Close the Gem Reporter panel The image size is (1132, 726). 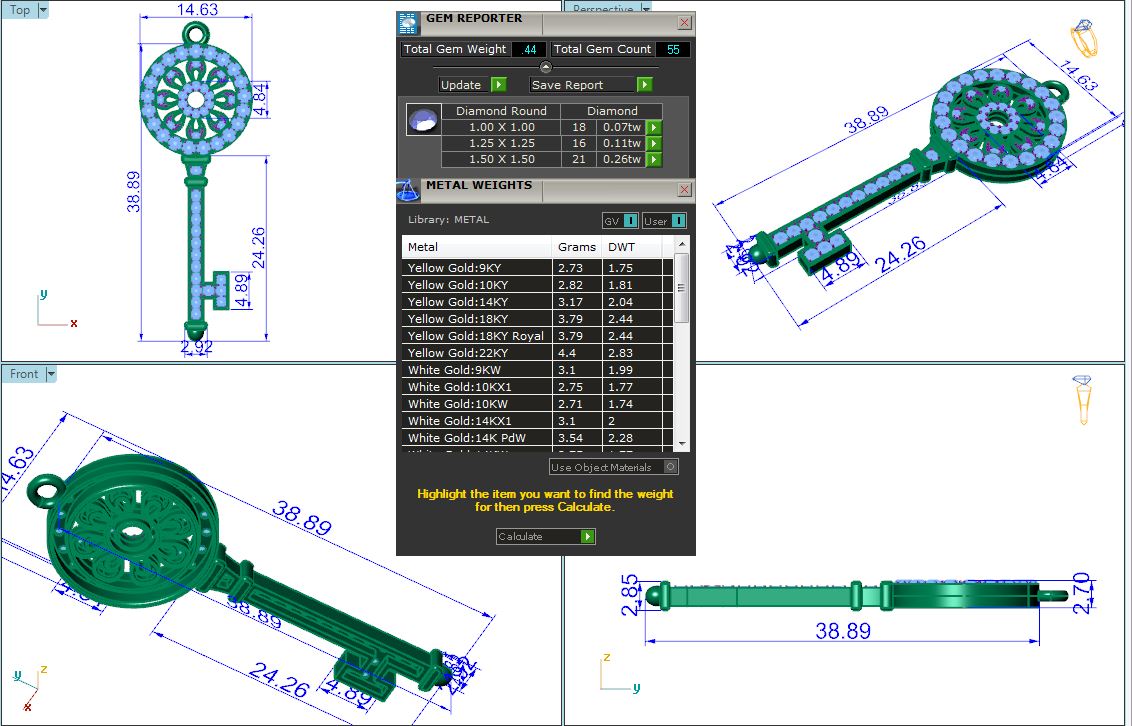[x=684, y=23]
